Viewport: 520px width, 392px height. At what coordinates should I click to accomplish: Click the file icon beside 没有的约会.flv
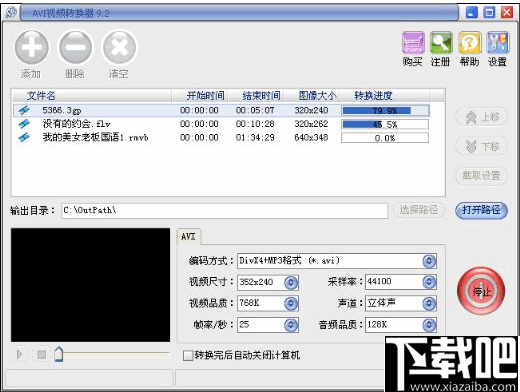click(24, 124)
